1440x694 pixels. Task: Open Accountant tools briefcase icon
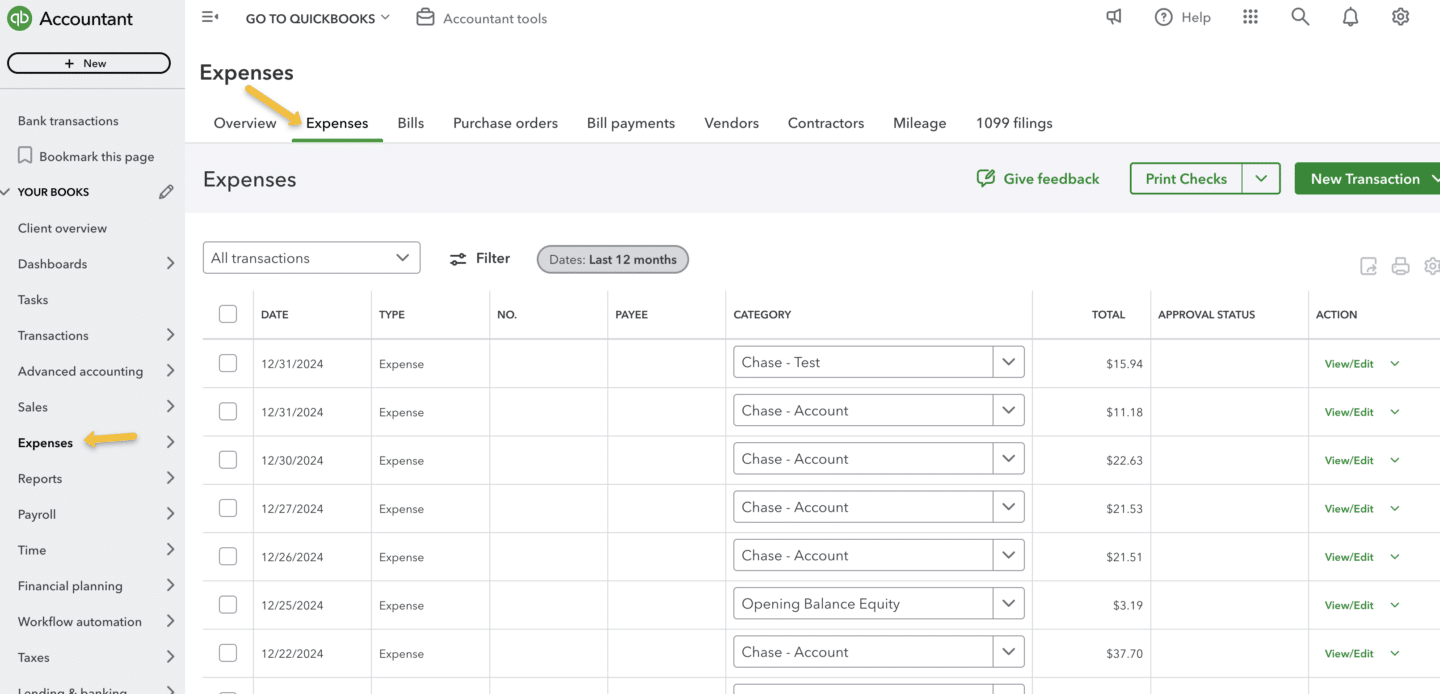pyautogui.click(x=425, y=18)
